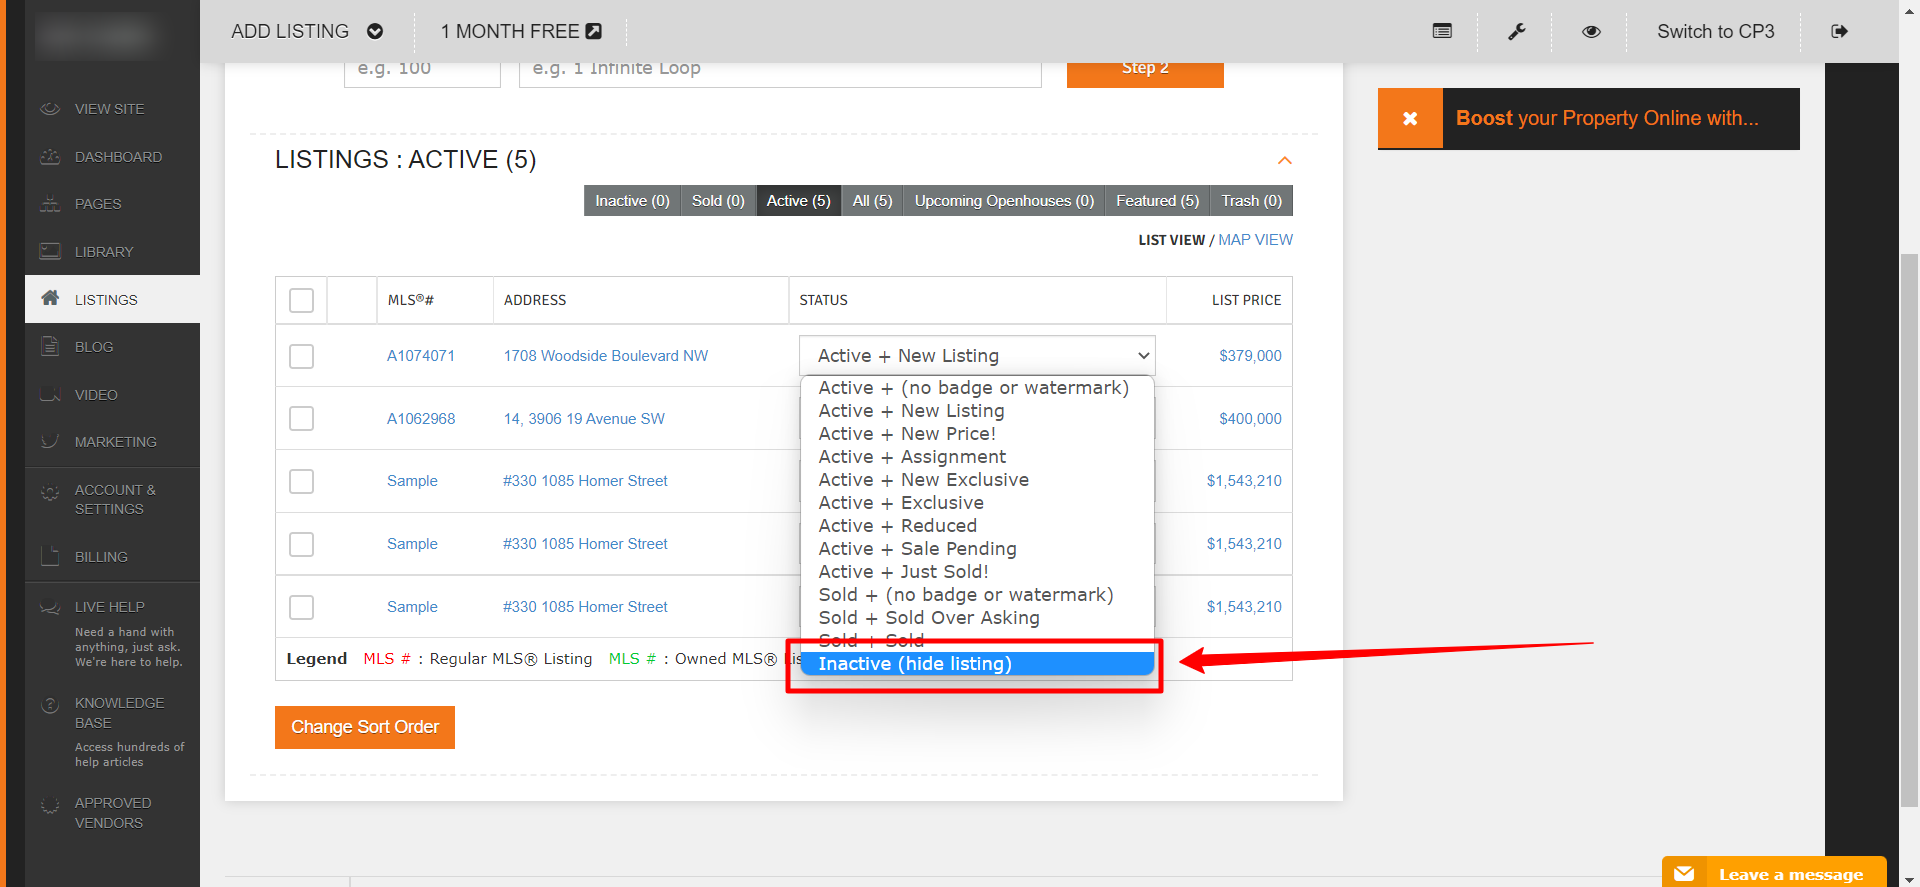Switch to the Inactive (0) tab

[632, 201]
